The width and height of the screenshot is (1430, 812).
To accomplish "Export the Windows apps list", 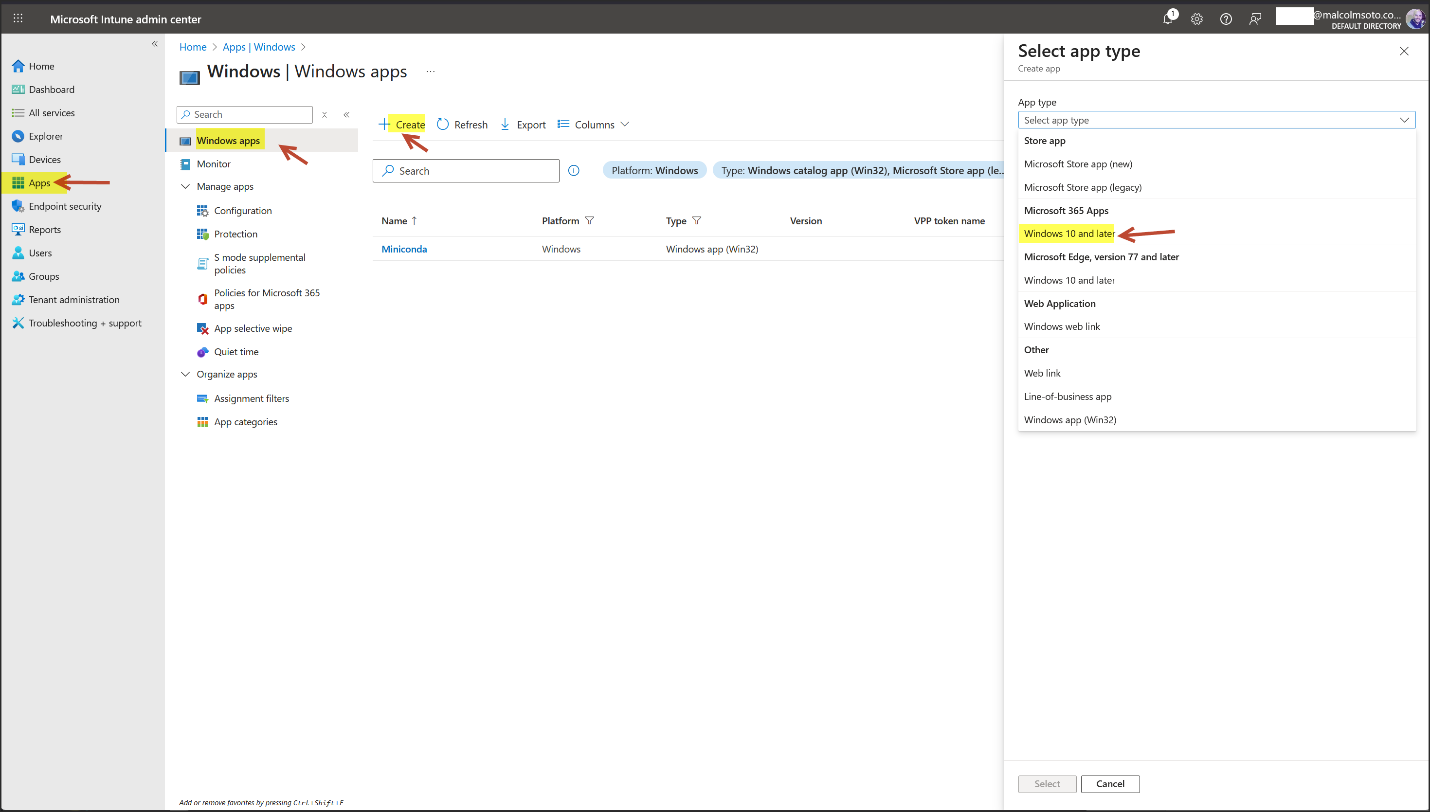I will click(x=523, y=125).
